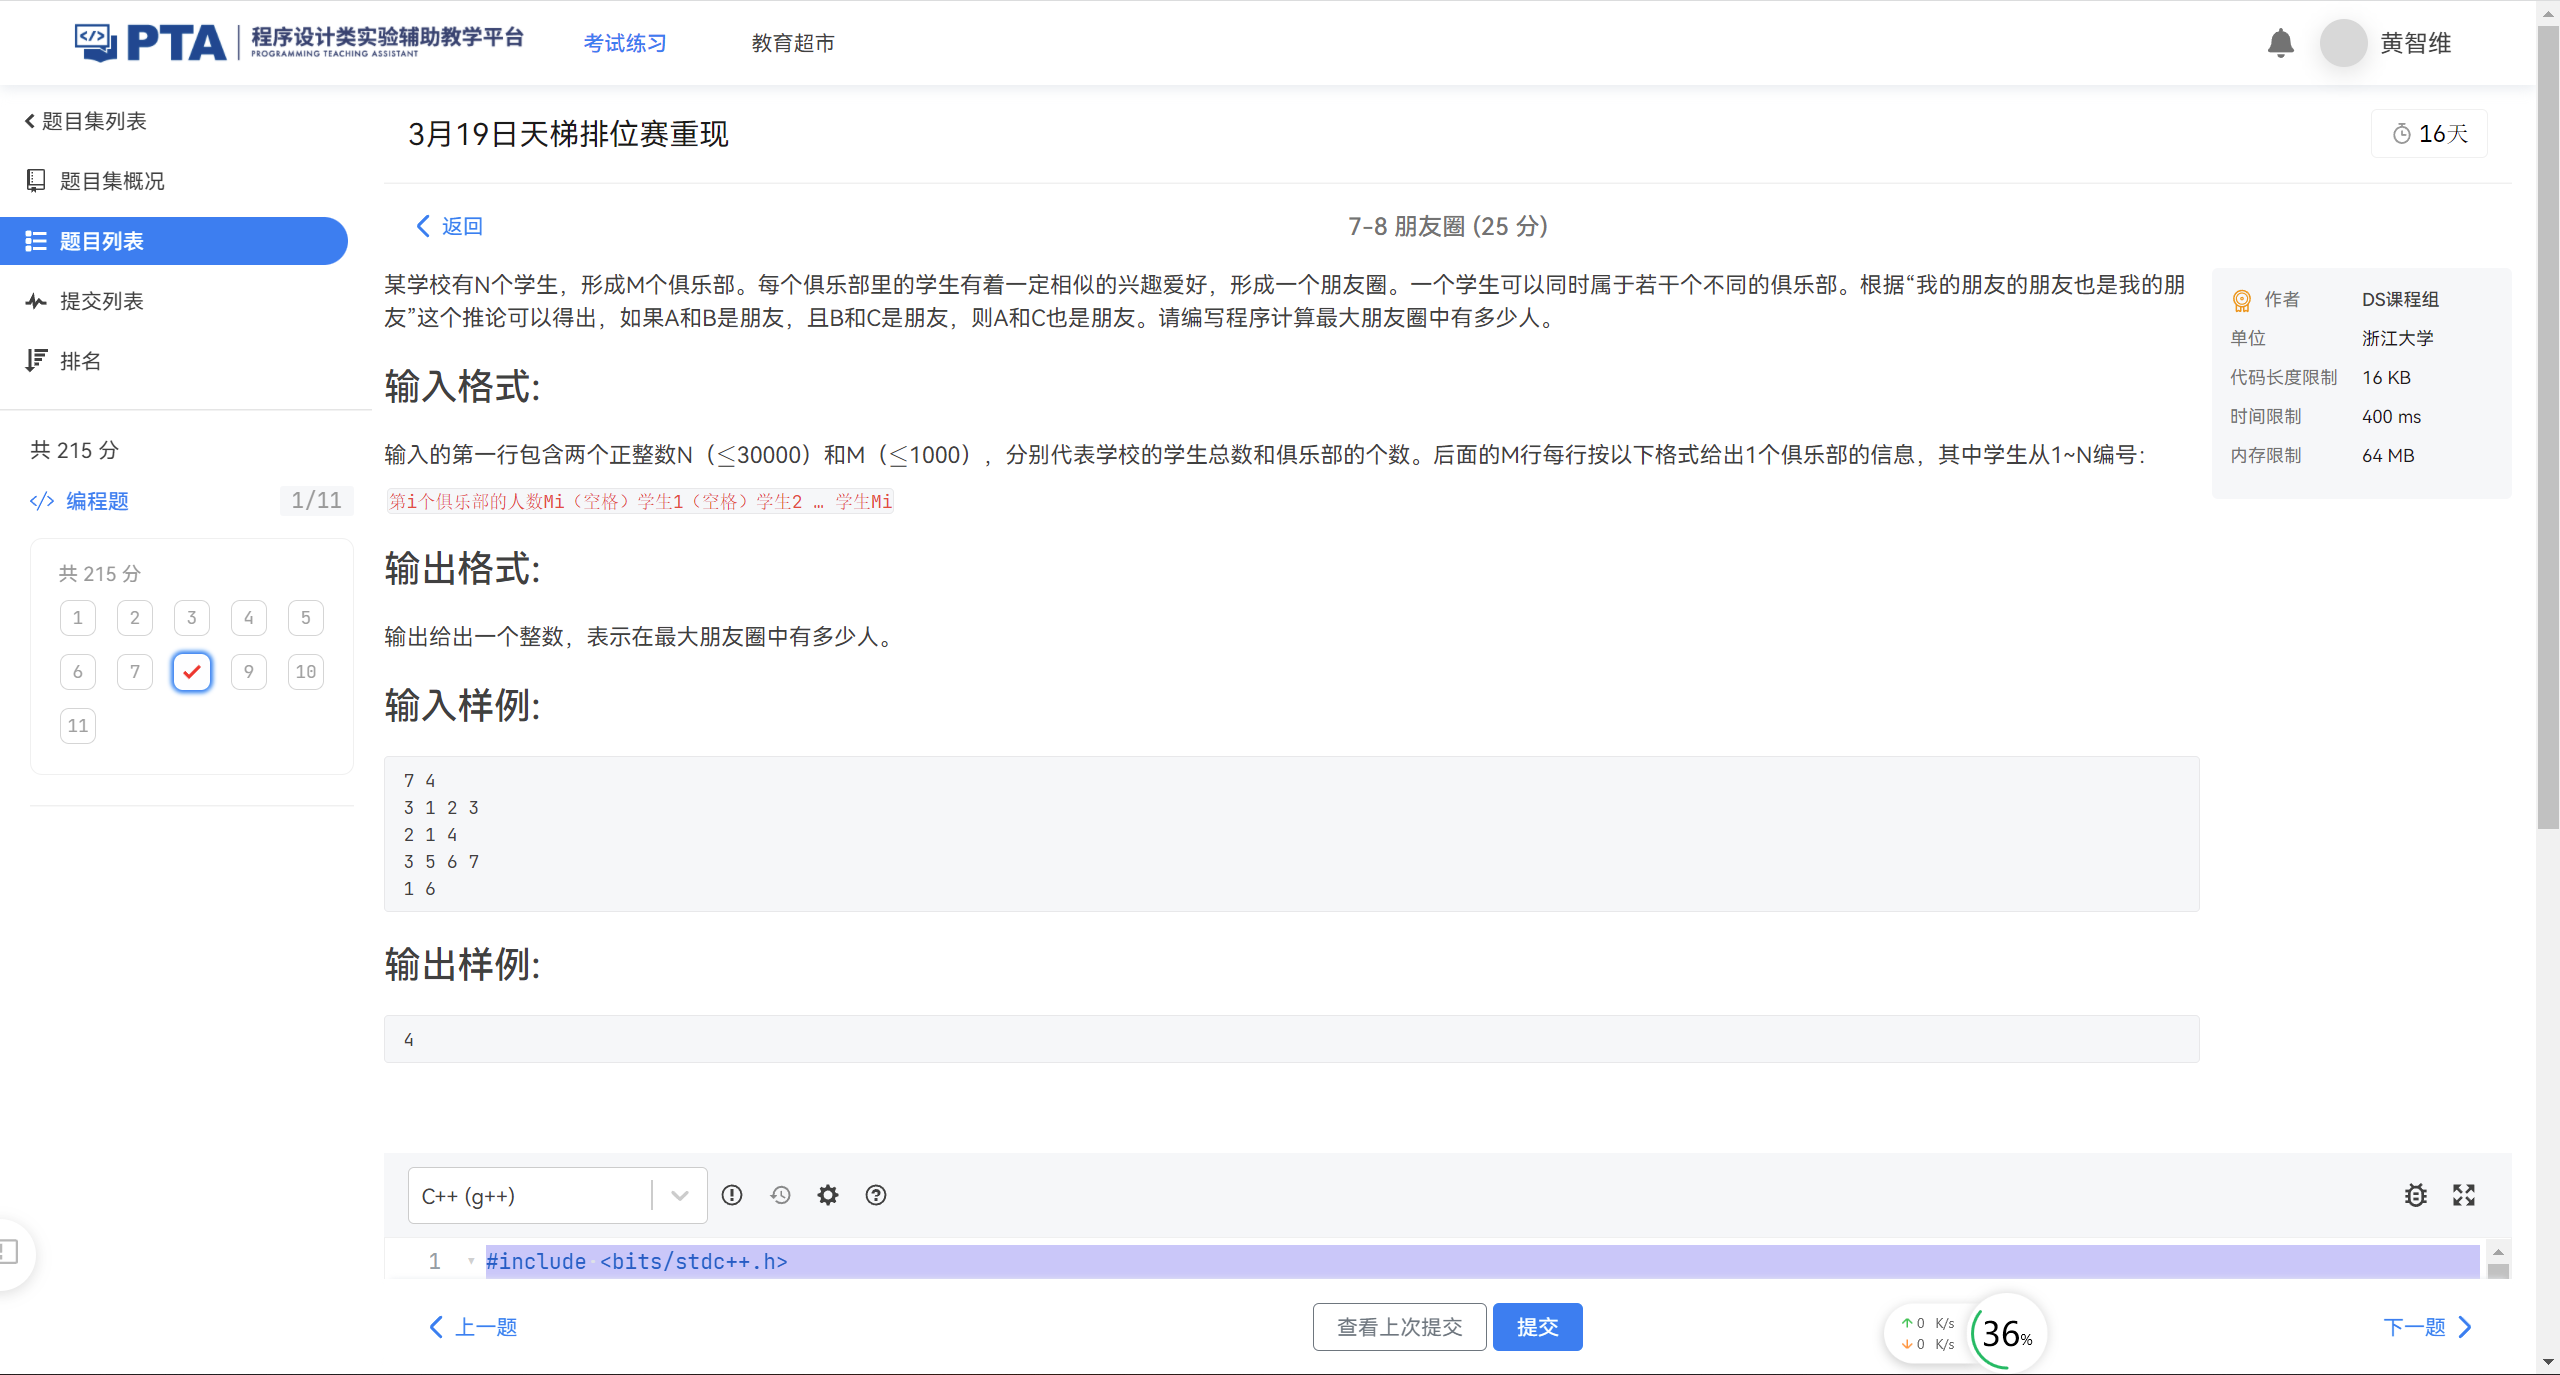The image size is (2560, 1375).
Task: Click the #include code line in editor
Action: click(1482, 1261)
